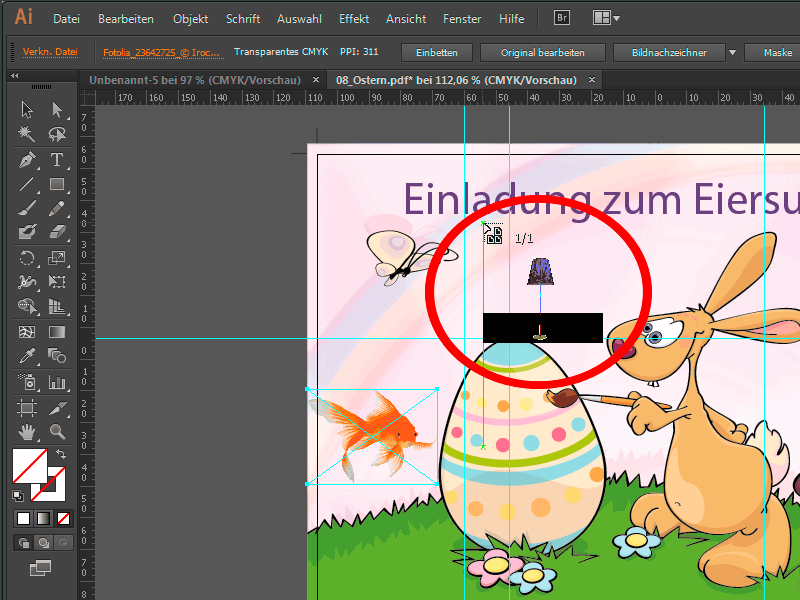The width and height of the screenshot is (800, 600).
Task: Pick the Line Segment tool
Action: (27, 184)
